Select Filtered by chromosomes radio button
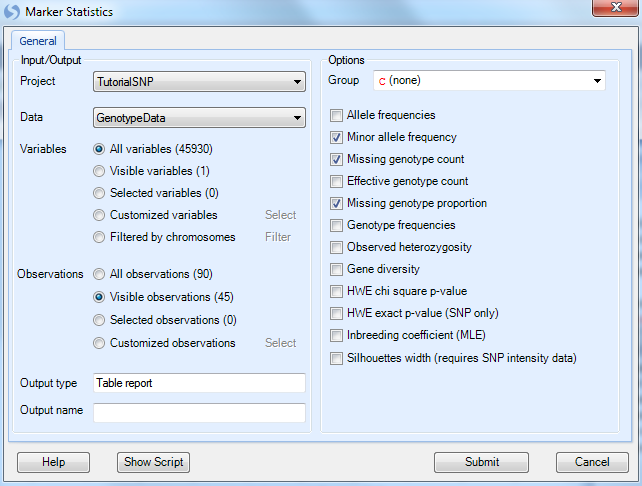The height and width of the screenshot is (486, 642). (x=99, y=237)
